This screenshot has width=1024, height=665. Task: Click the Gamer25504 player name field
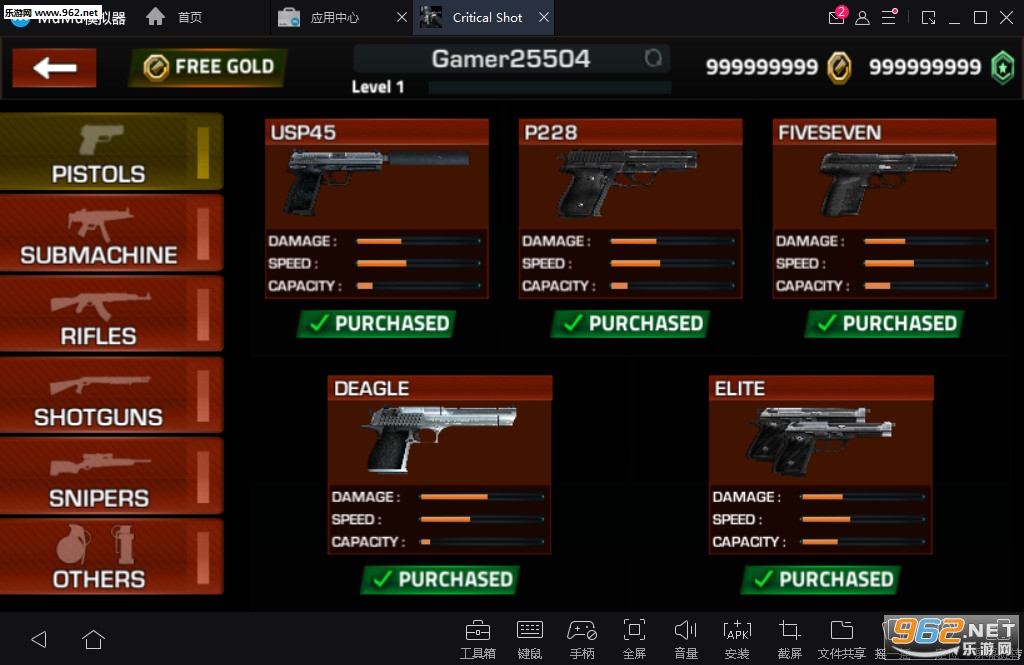pyautogui.click(x=512, y=59)
